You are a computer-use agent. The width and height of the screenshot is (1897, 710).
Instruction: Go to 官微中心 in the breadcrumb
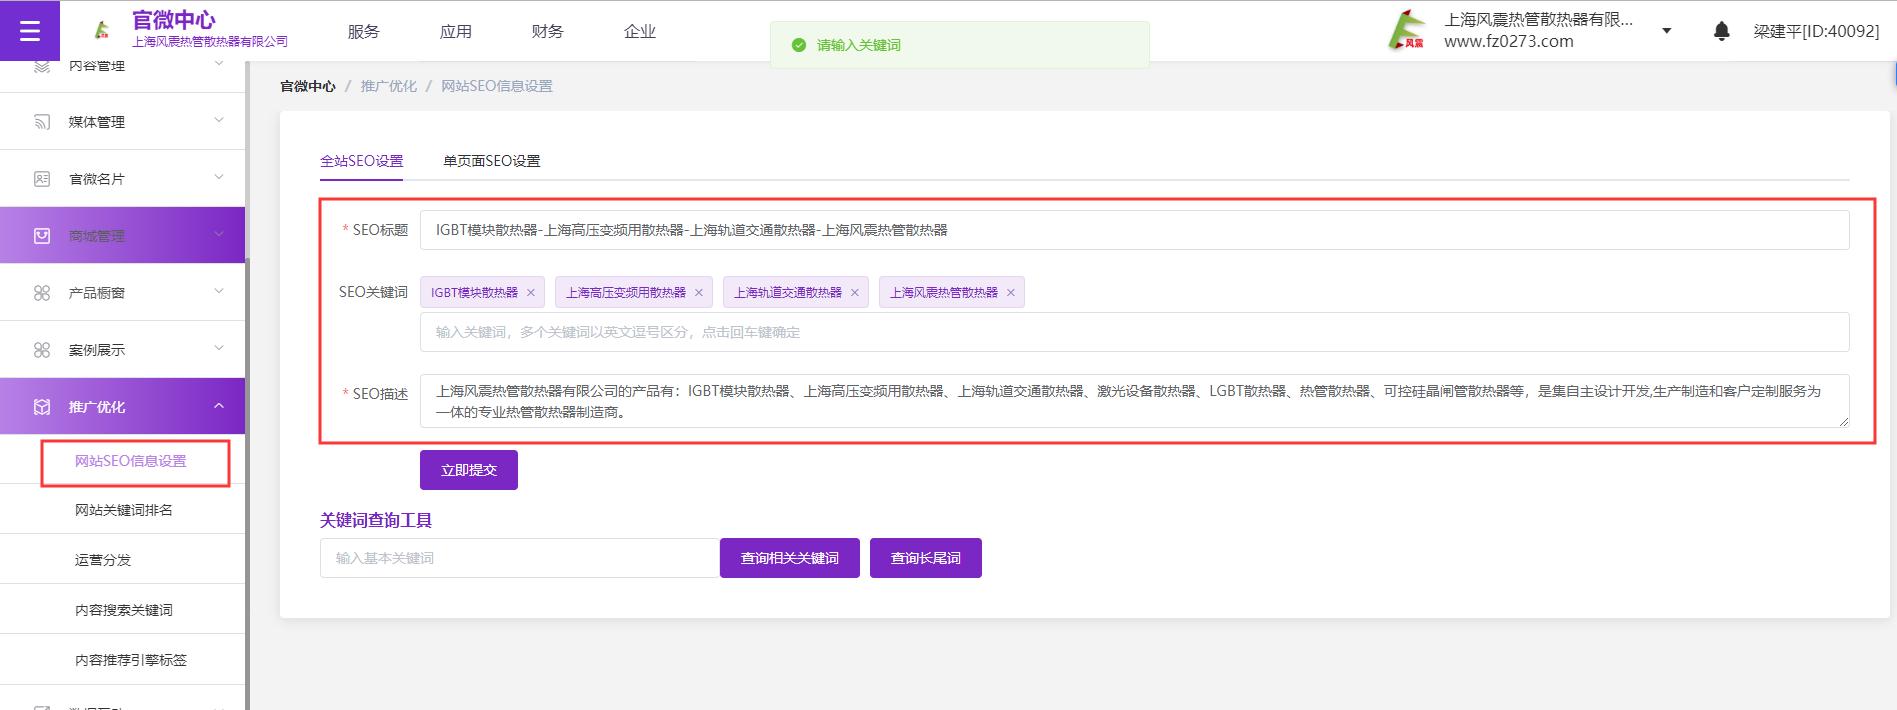point(308,86)
